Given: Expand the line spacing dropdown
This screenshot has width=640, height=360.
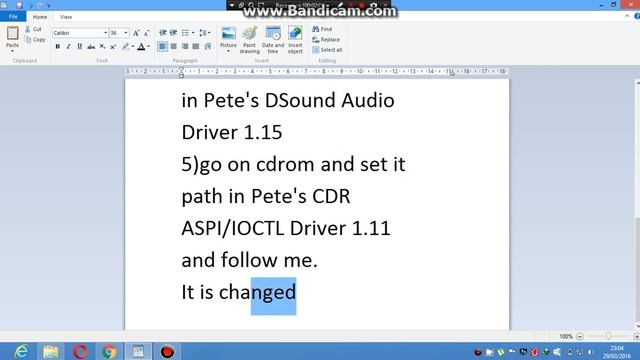Looking at the screenshot, I should tap(209, 33).
